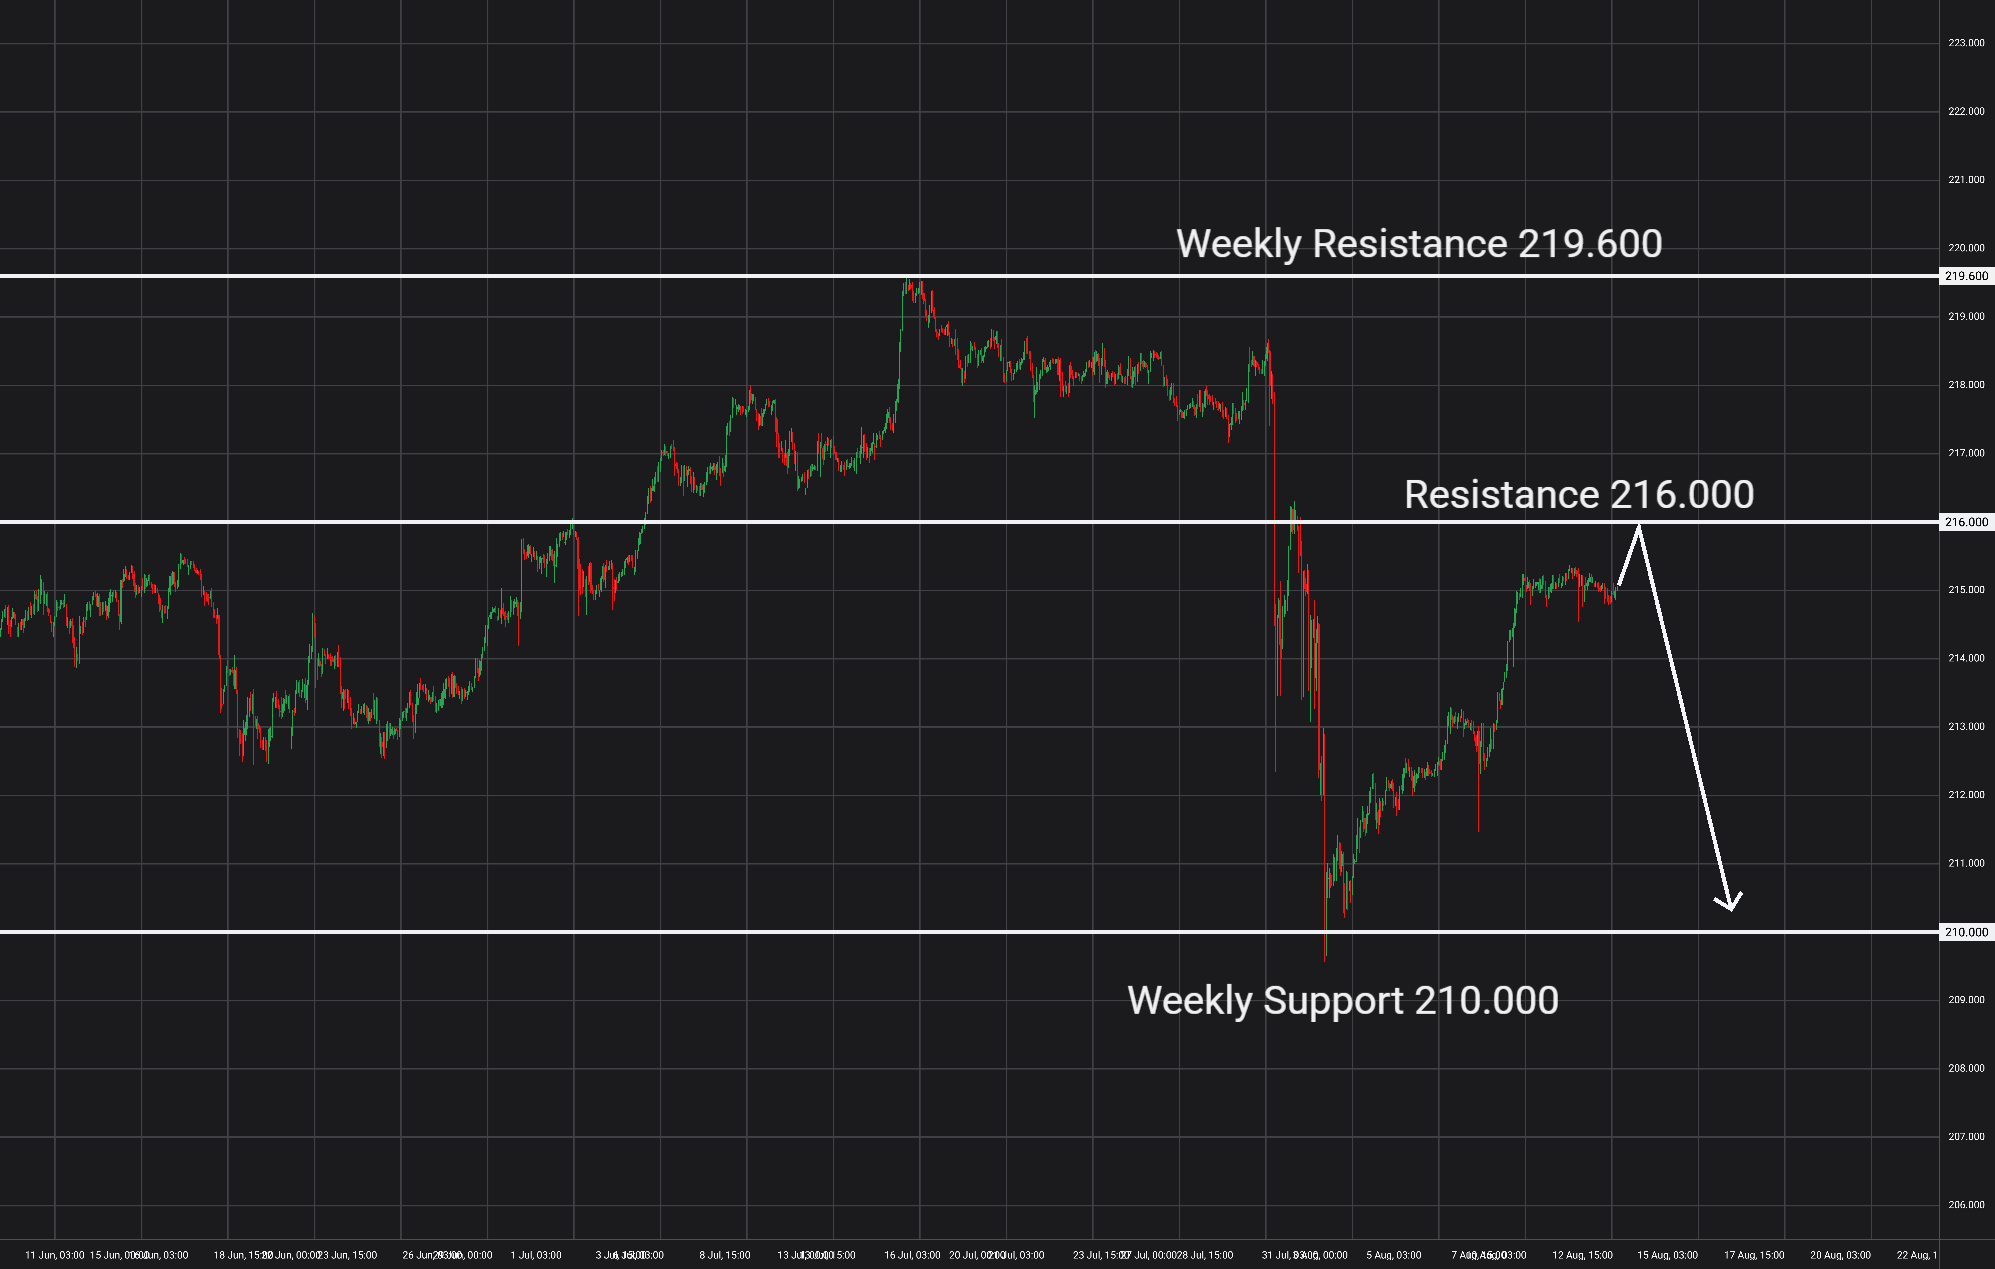The image size is (1995, 1269).
Task: Click the 215.000 price axis label
Action: (x=1966, y=590)
